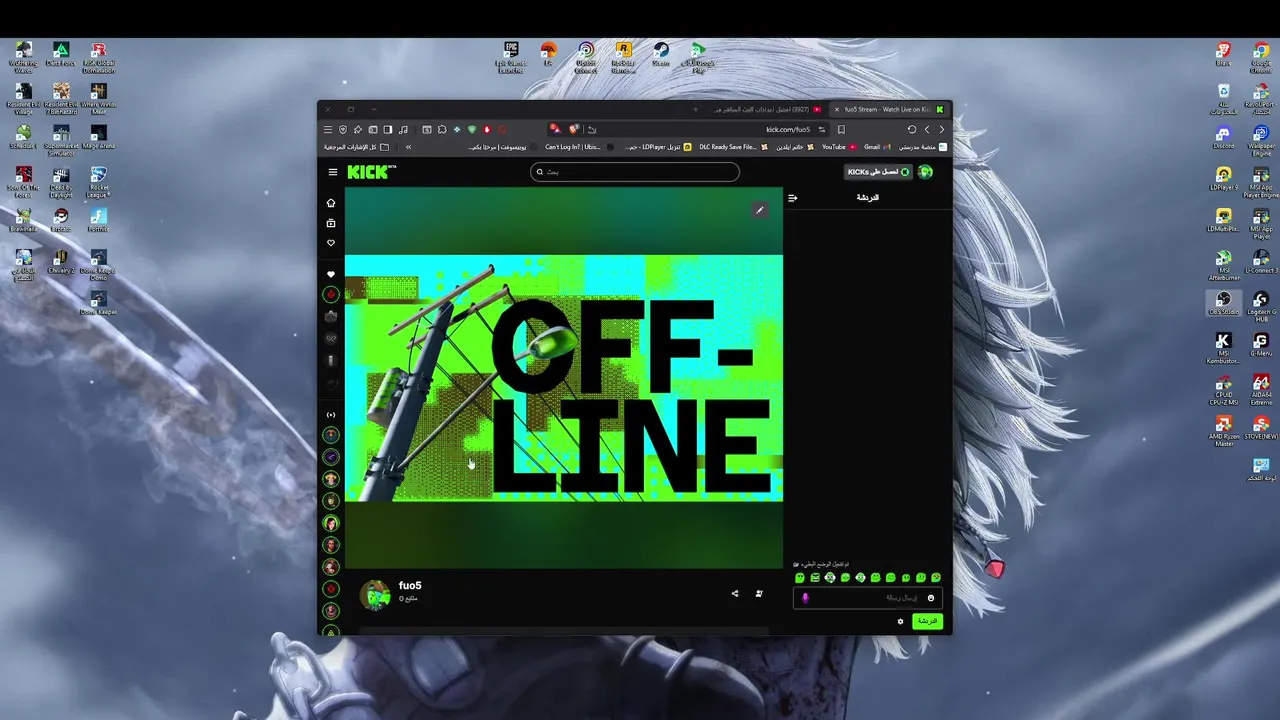
Task: Open the emoji picker in chat input
Action: [x=931, y=598]
